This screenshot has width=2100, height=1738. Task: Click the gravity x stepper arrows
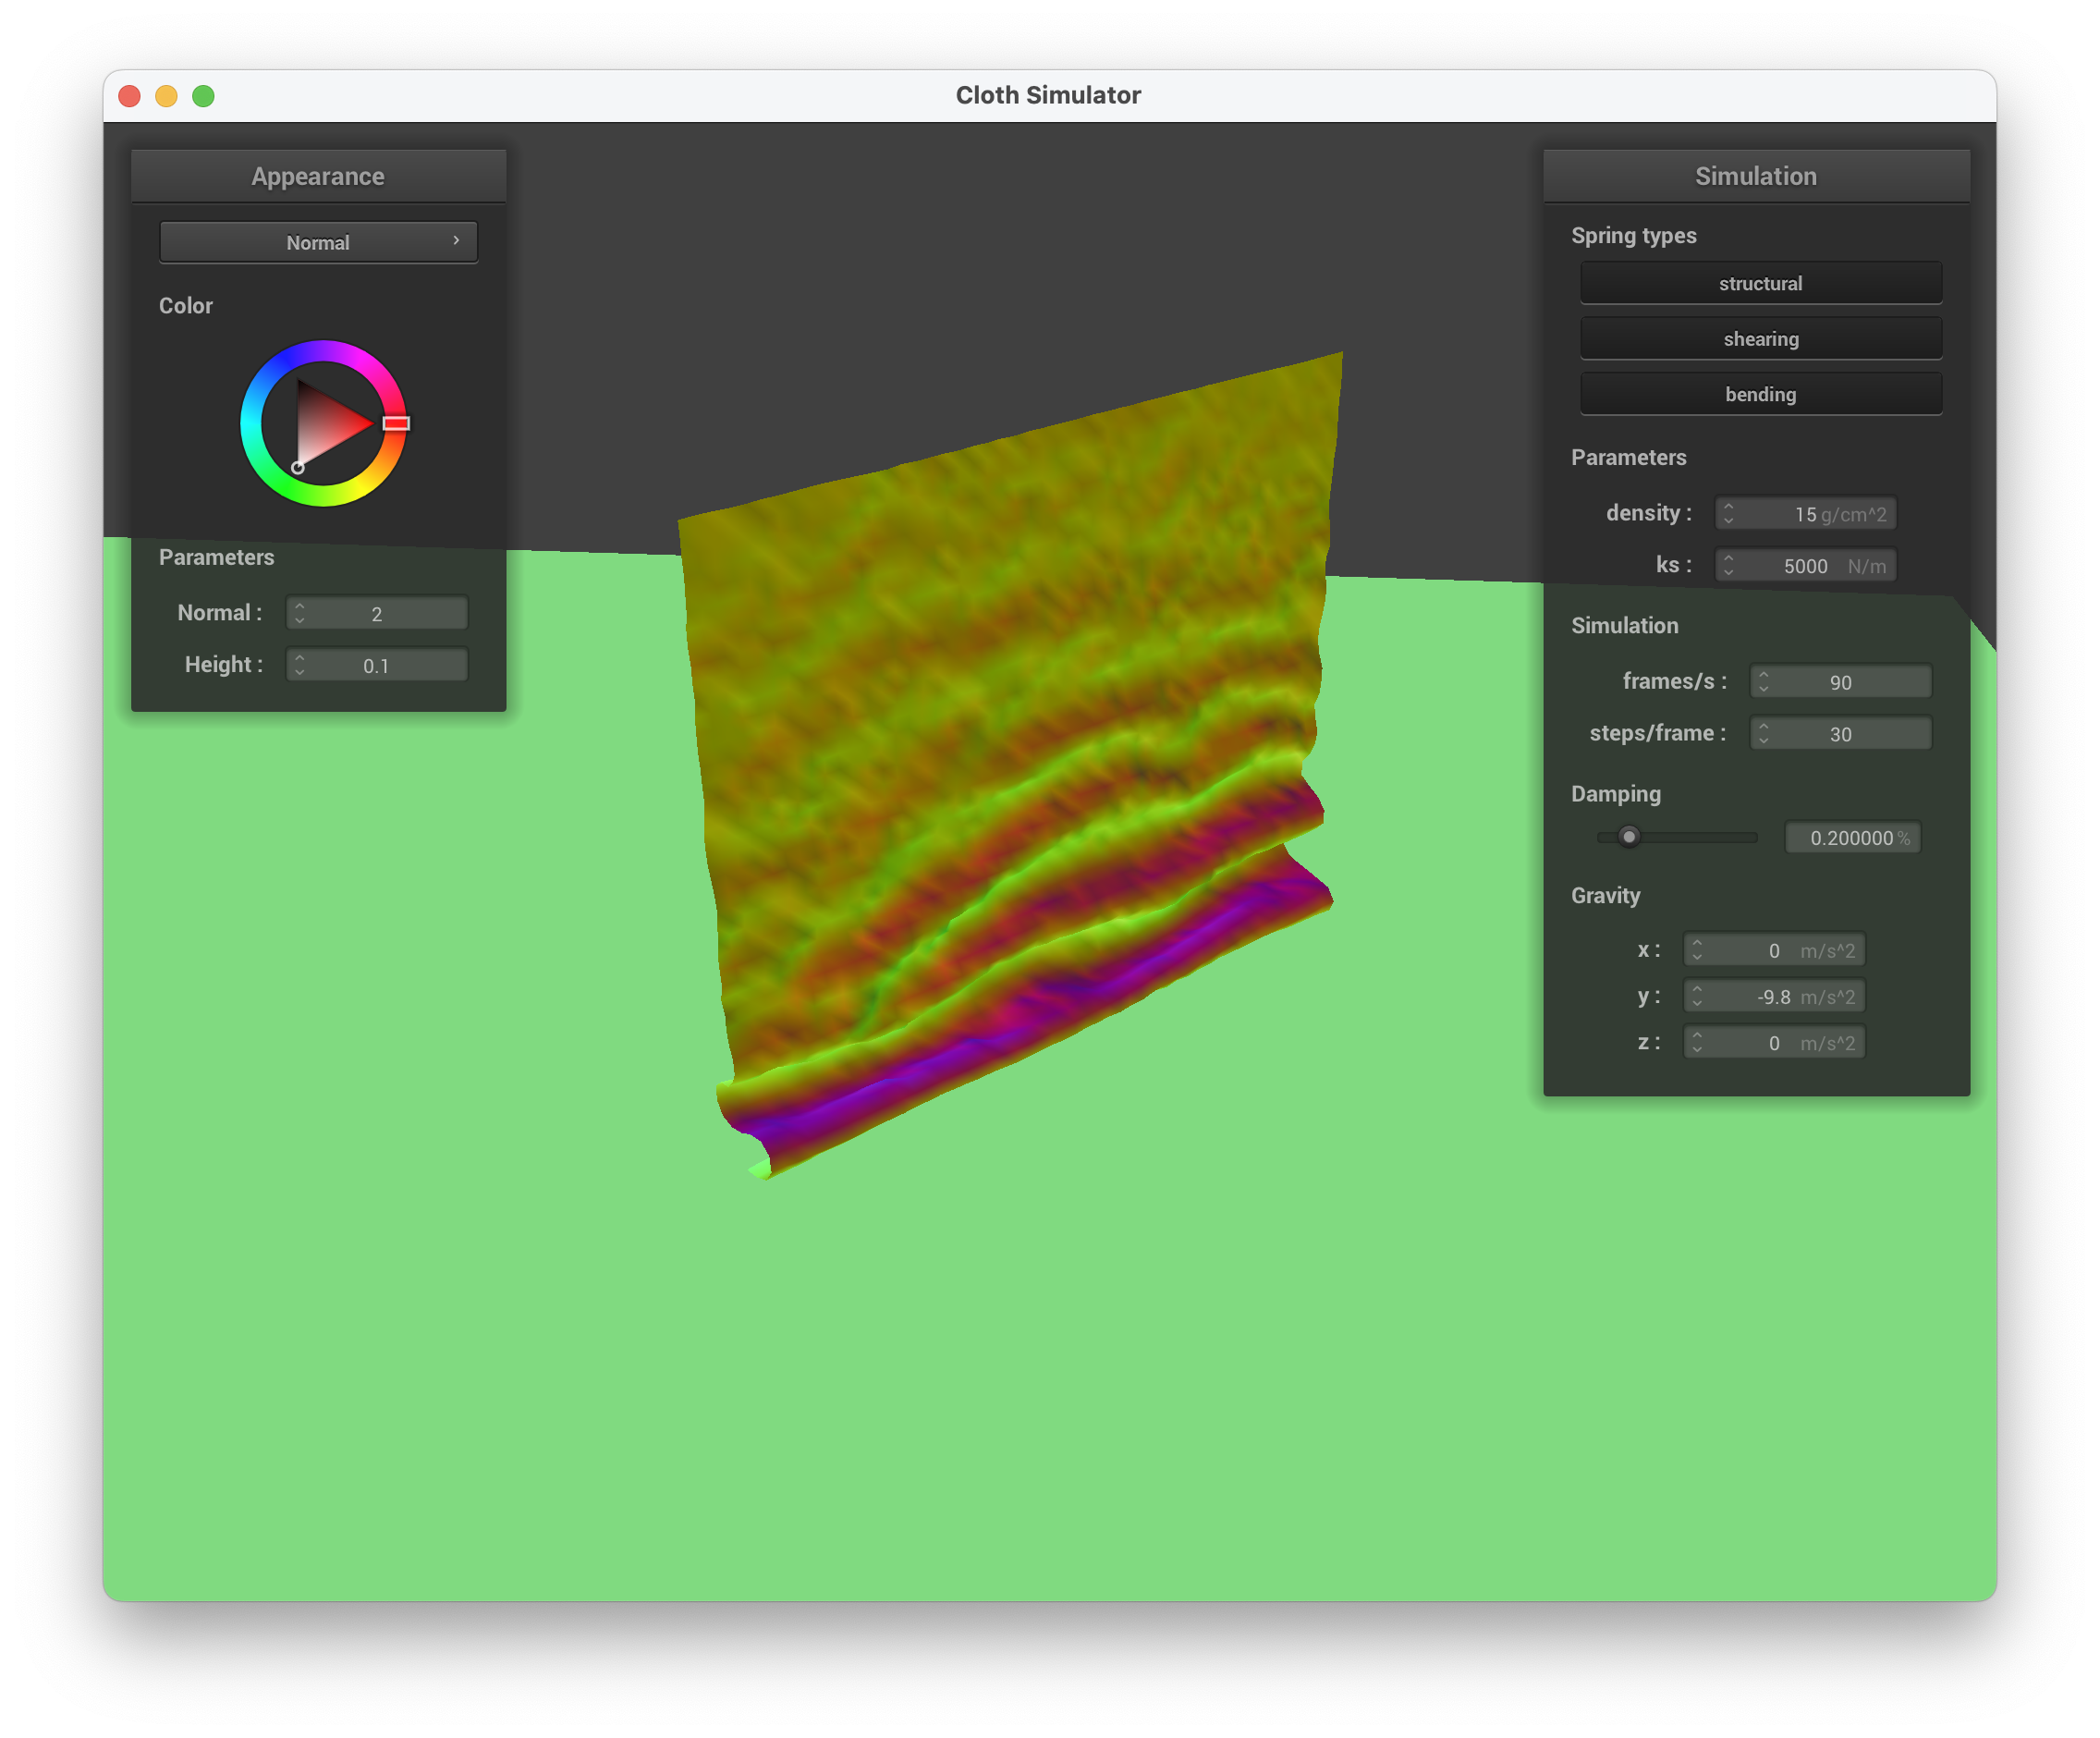coord(1696,950)
